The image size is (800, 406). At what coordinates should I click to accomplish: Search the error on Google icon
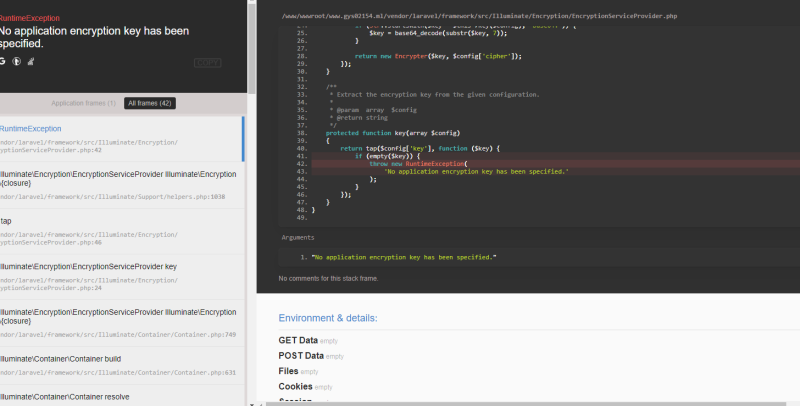pos(2,61)
